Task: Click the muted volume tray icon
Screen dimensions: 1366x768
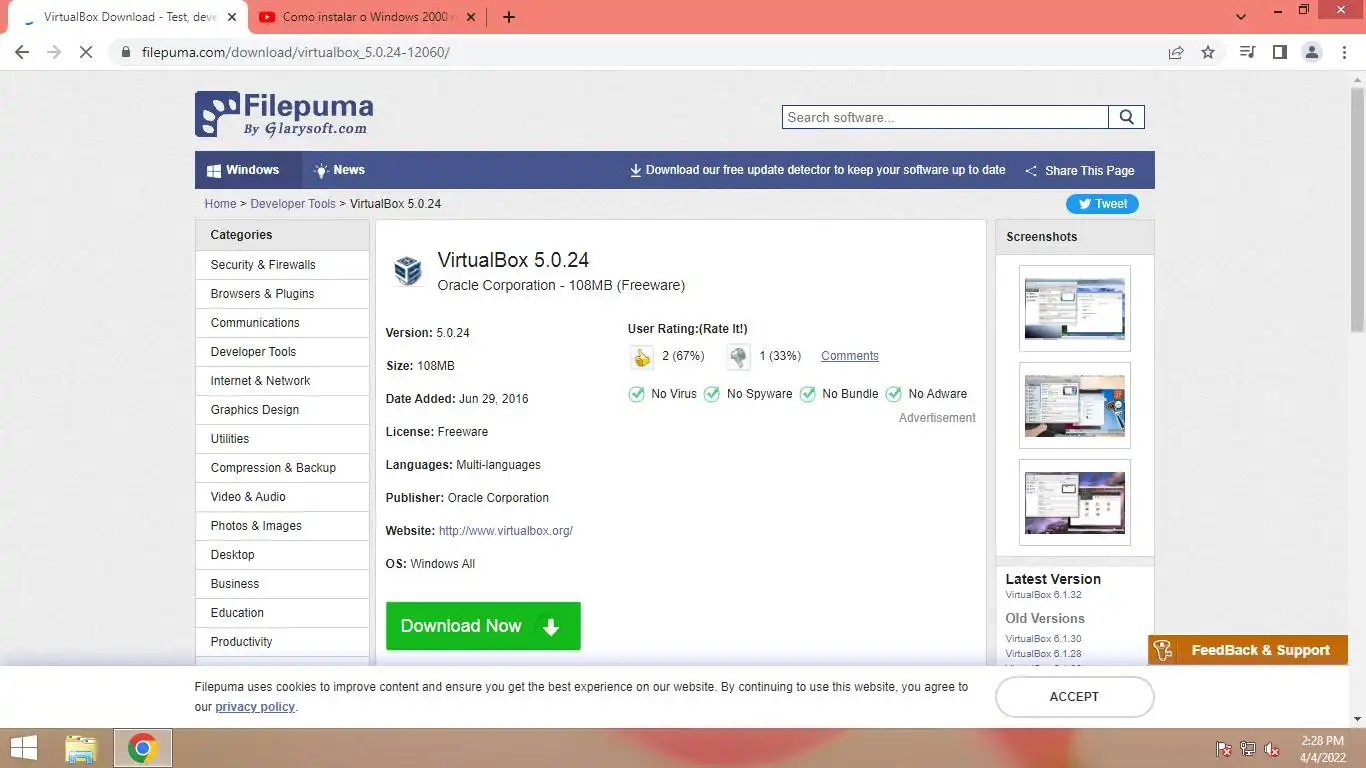Action: (x=1272, y=749)
